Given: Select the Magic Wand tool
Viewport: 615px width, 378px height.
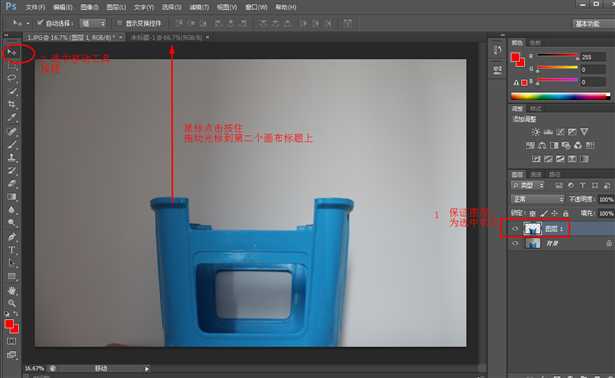Looking at the screenshot, I should click(x=12, y=91).
